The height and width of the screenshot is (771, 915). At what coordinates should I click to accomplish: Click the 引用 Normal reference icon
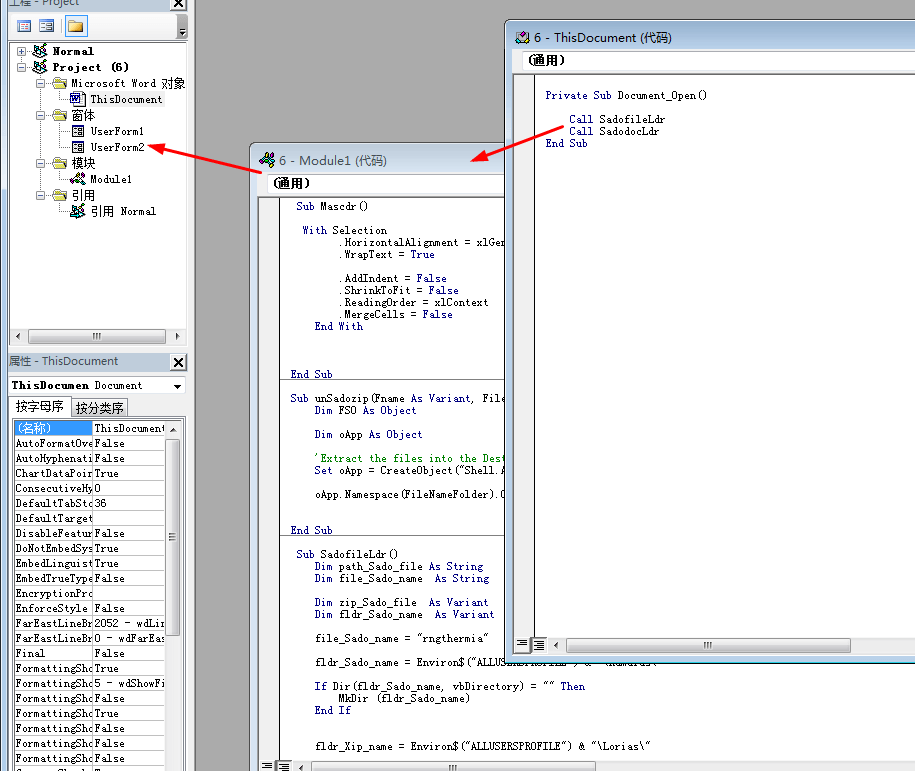pos(78,211)
